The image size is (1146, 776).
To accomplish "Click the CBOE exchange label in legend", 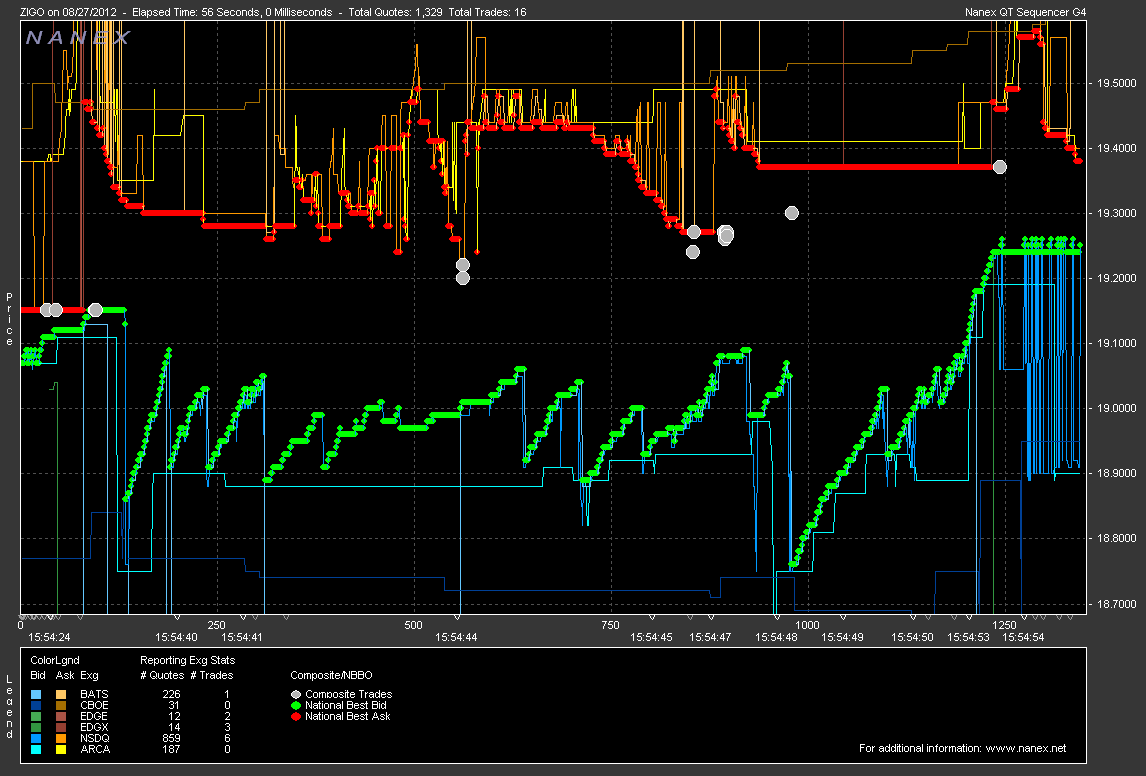I will (94, 705).
